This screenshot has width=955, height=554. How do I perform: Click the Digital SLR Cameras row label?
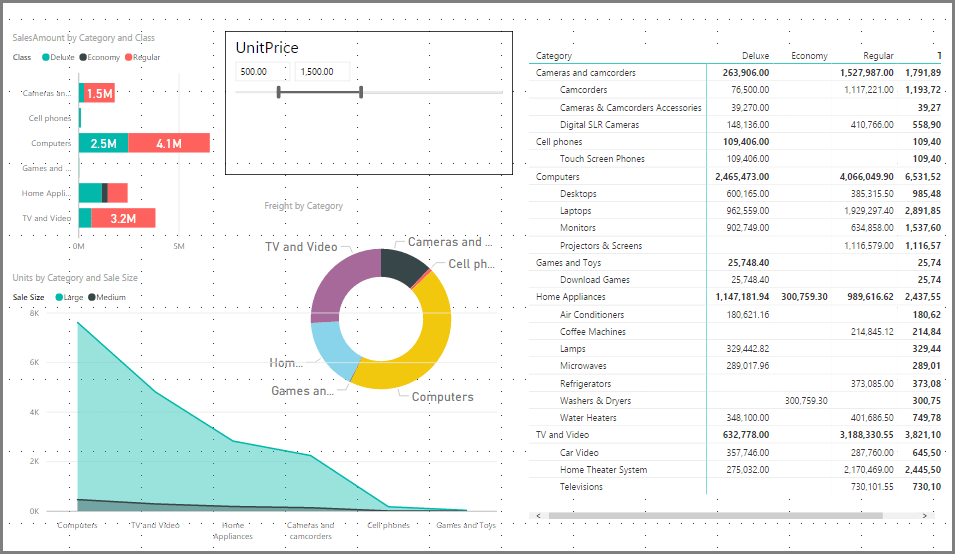(599, 124)
